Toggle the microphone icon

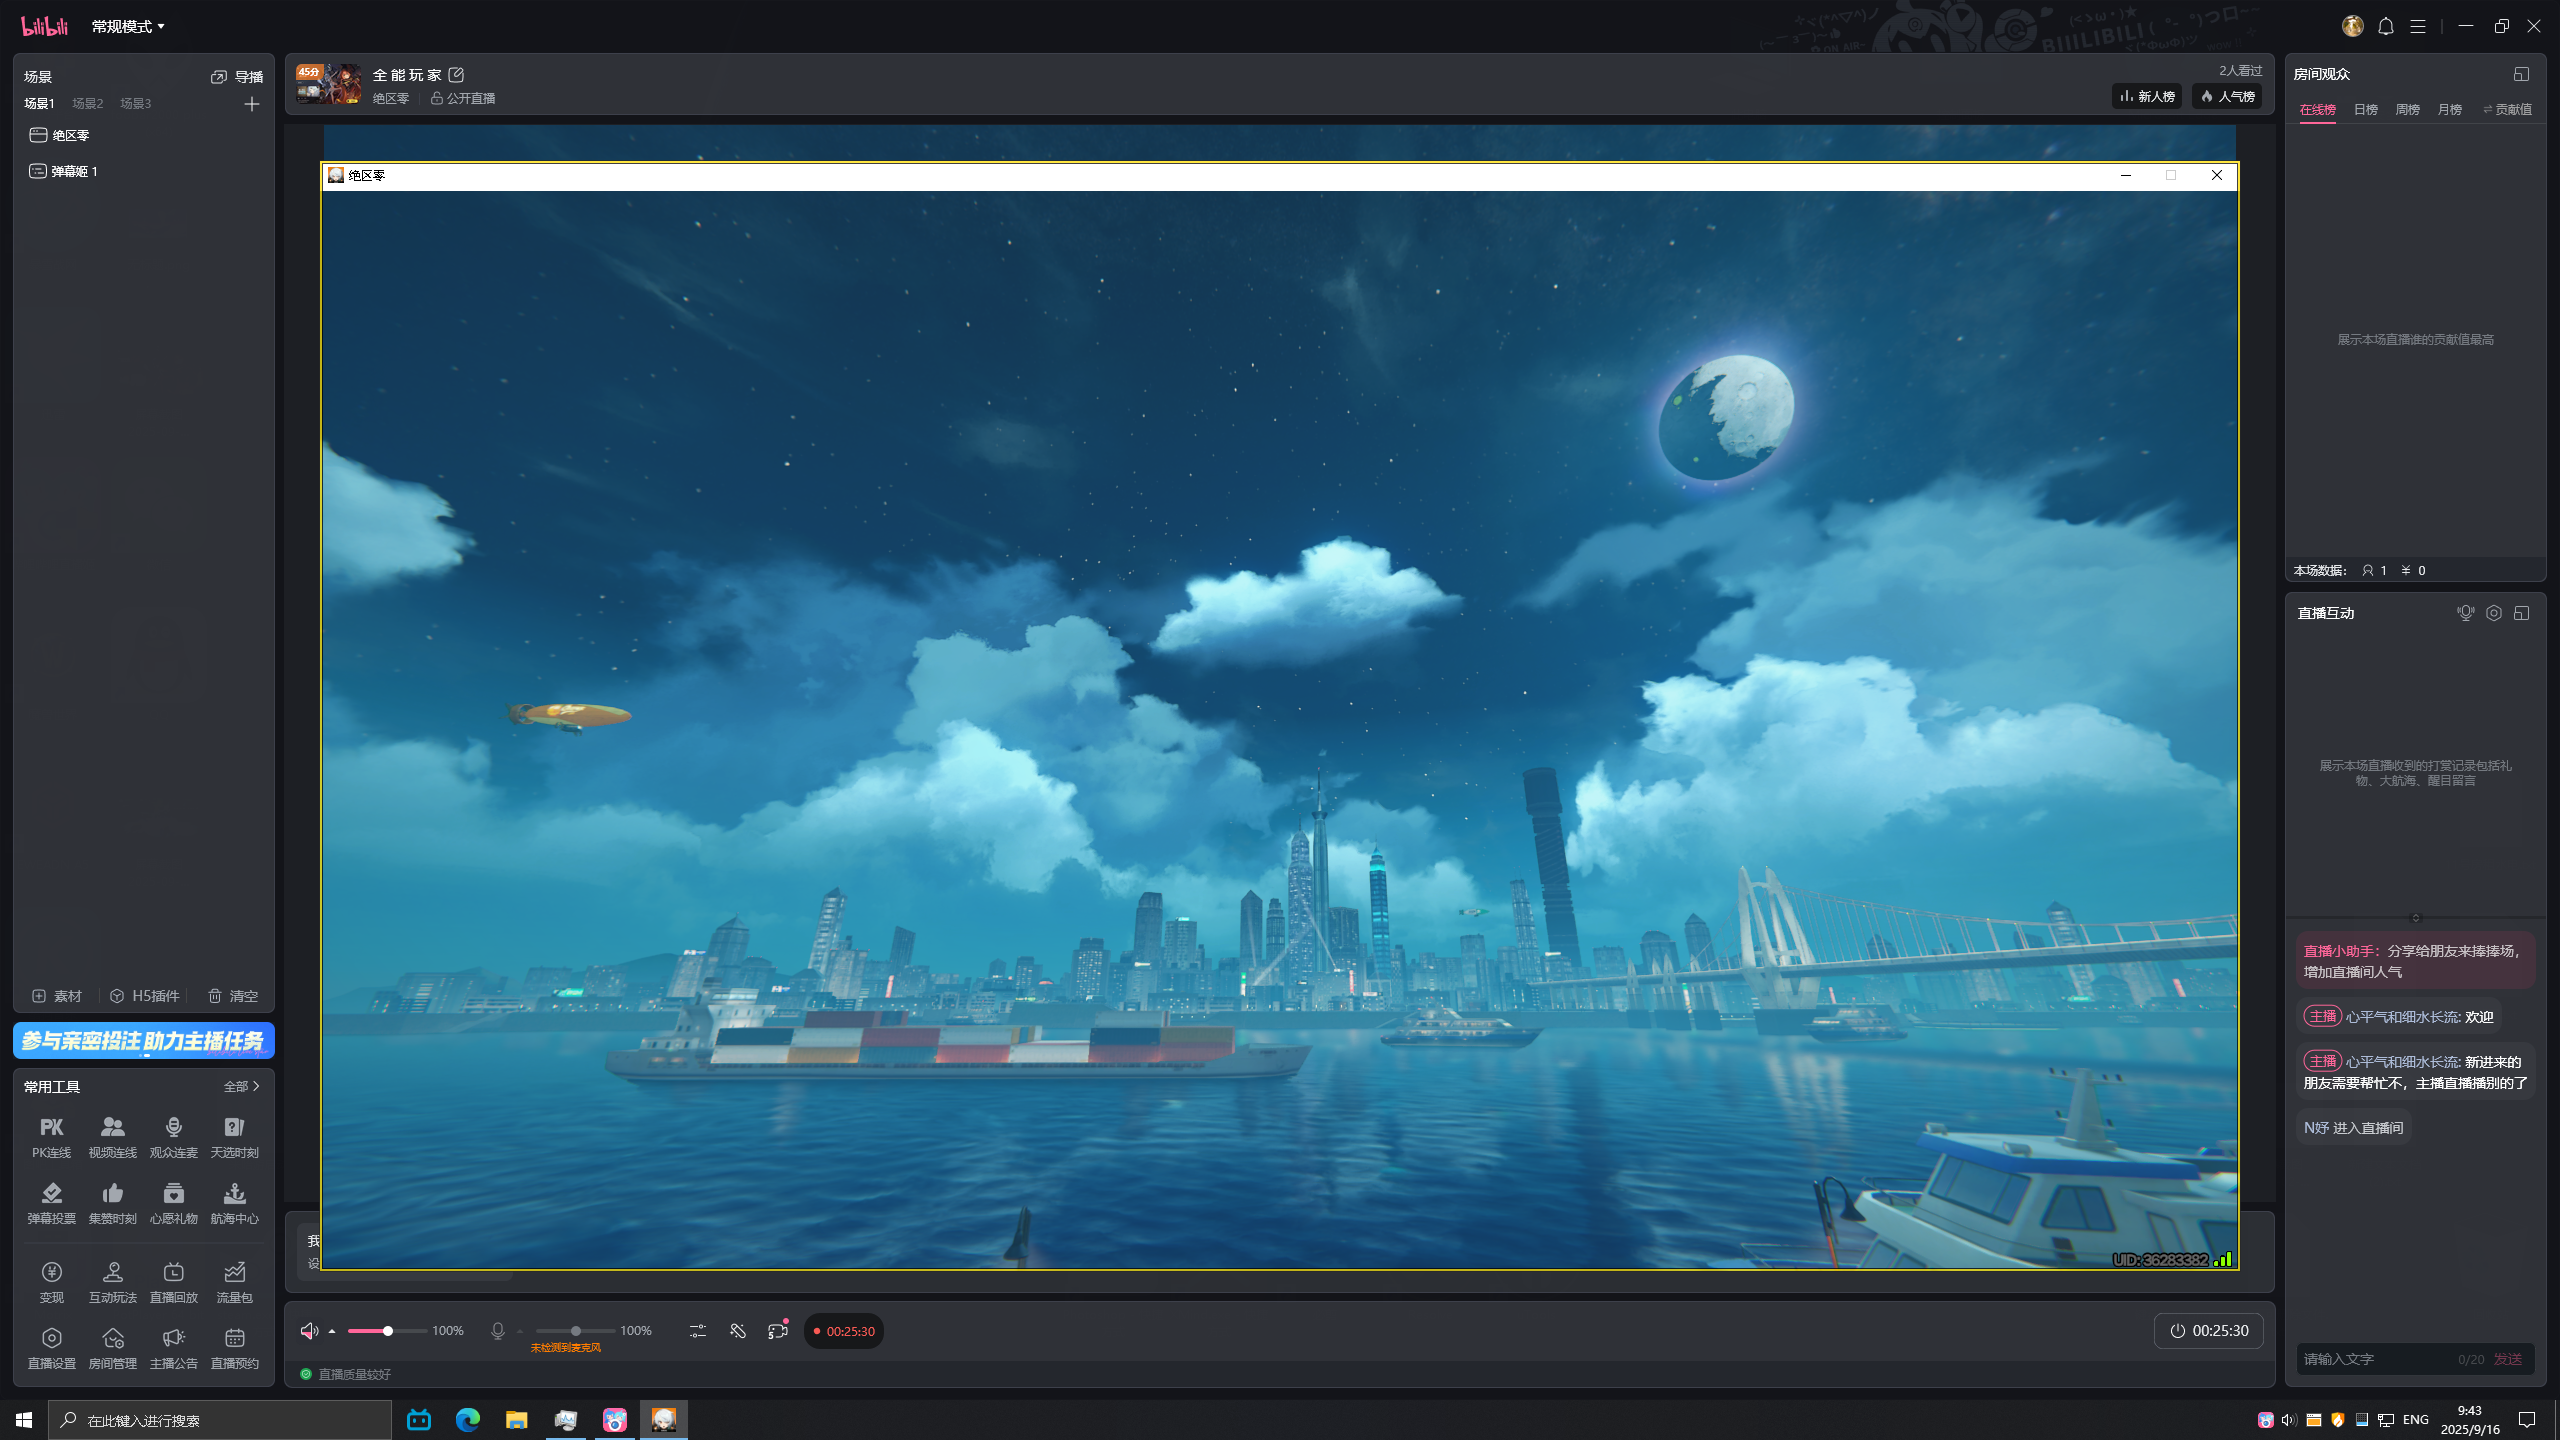(x=497, y=1331)
